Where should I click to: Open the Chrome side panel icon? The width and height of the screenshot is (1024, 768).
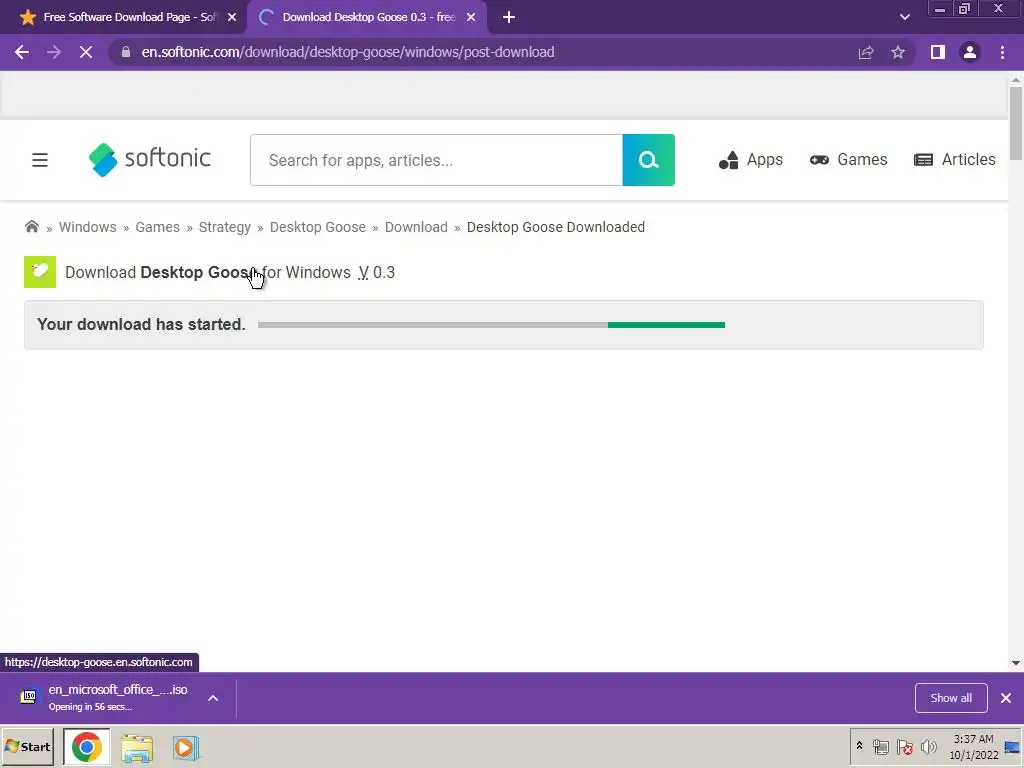(938, 52)
